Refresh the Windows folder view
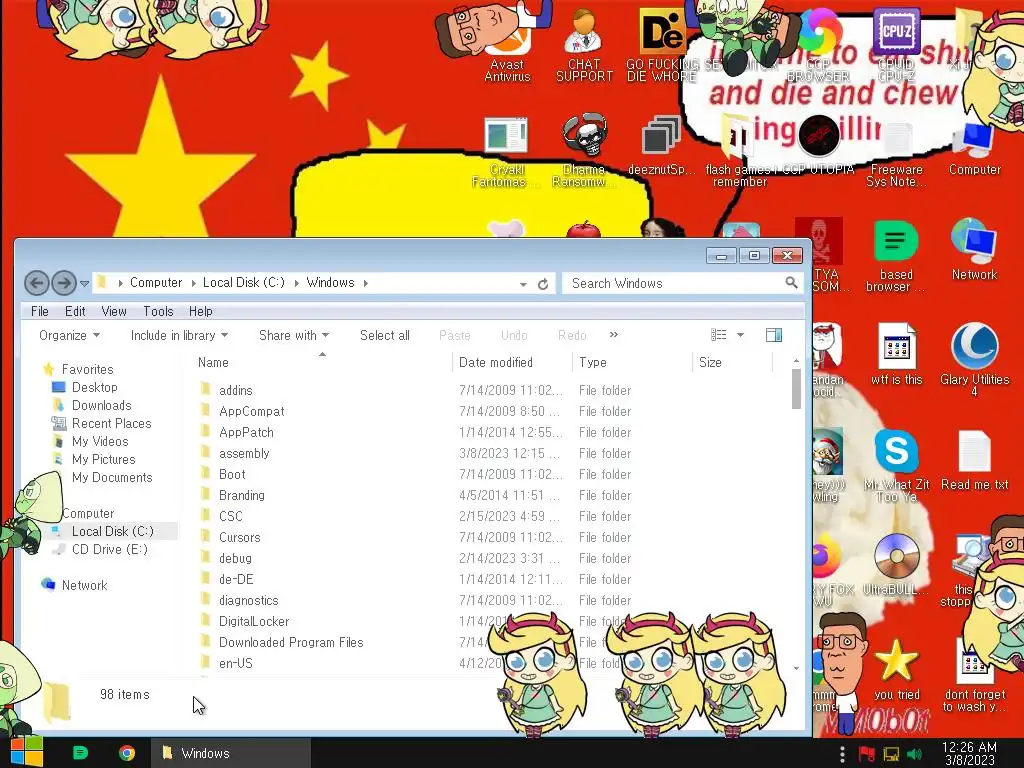 (x=543, y=284)
